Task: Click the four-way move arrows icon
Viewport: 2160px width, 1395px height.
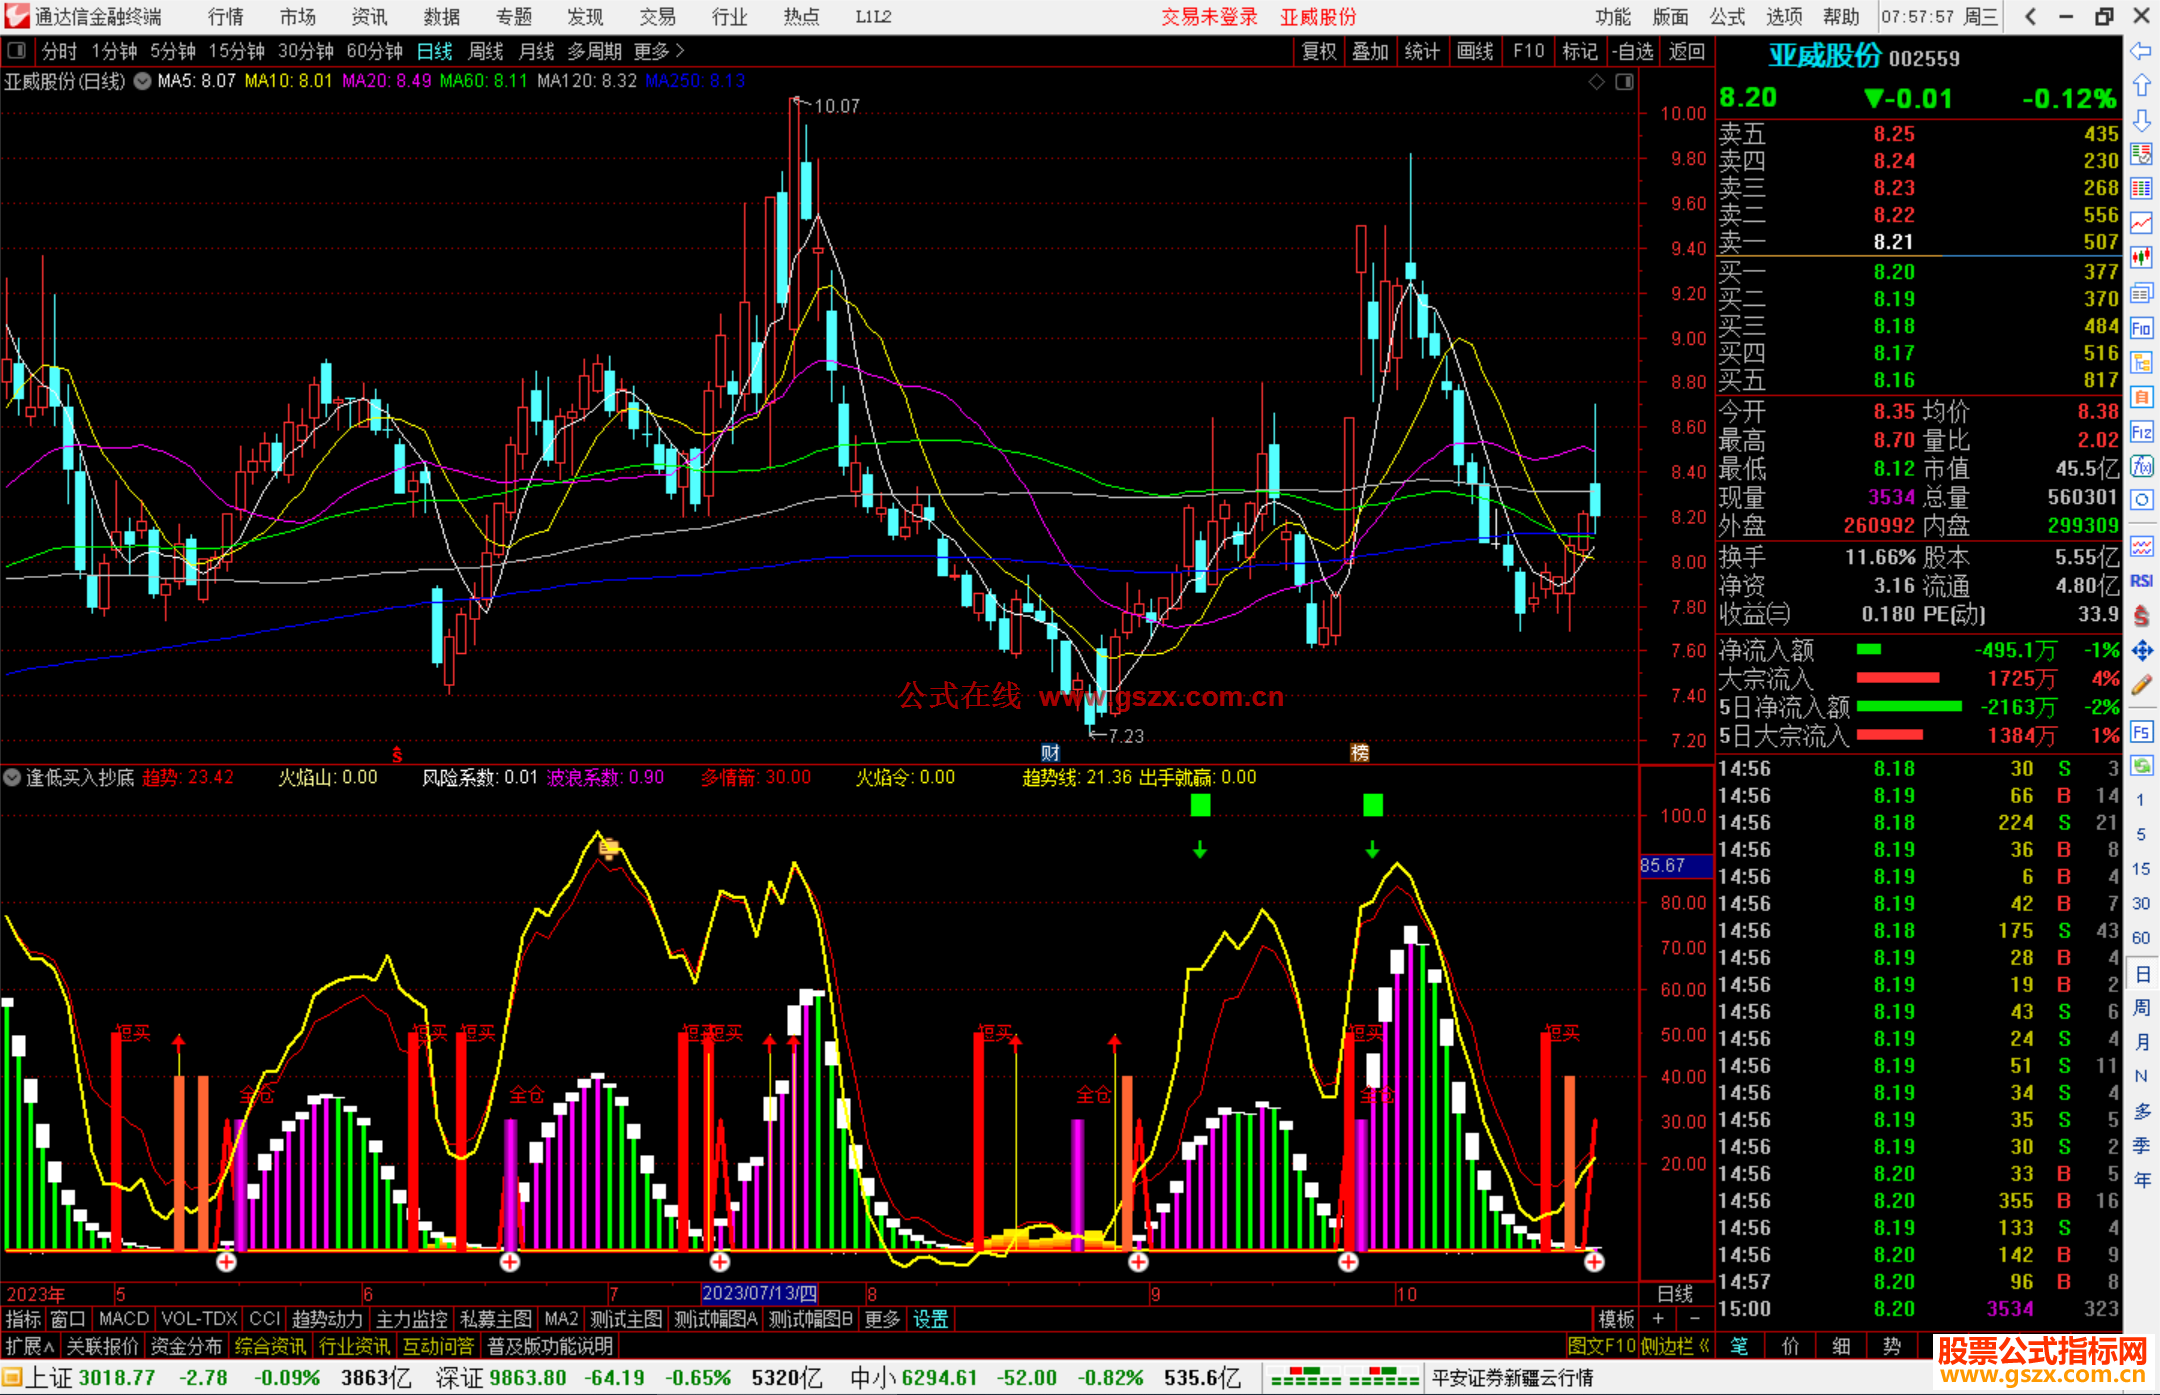Action: tap(2141, 651)
